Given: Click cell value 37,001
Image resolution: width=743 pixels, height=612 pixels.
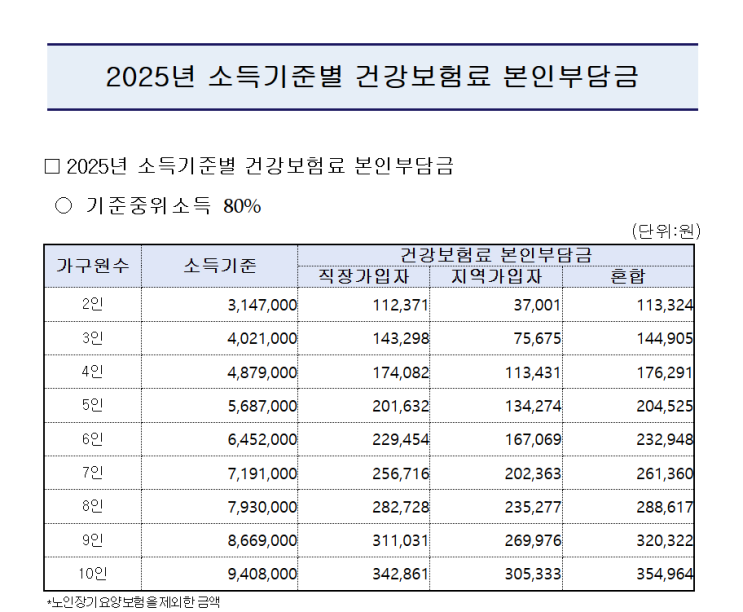Looking at the screenshot, I should (537, 305).
